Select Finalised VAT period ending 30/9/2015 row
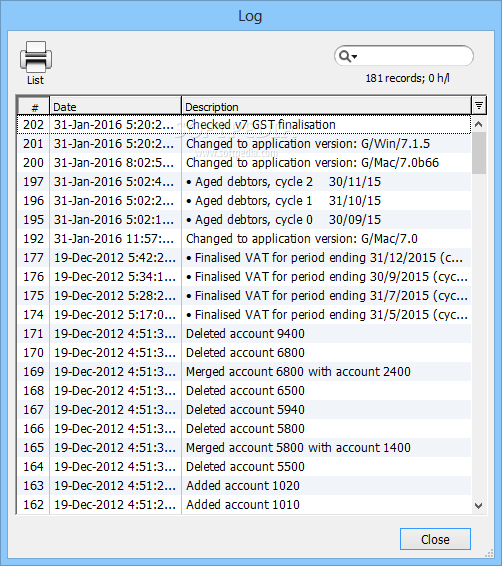 [x=244, y=277]
